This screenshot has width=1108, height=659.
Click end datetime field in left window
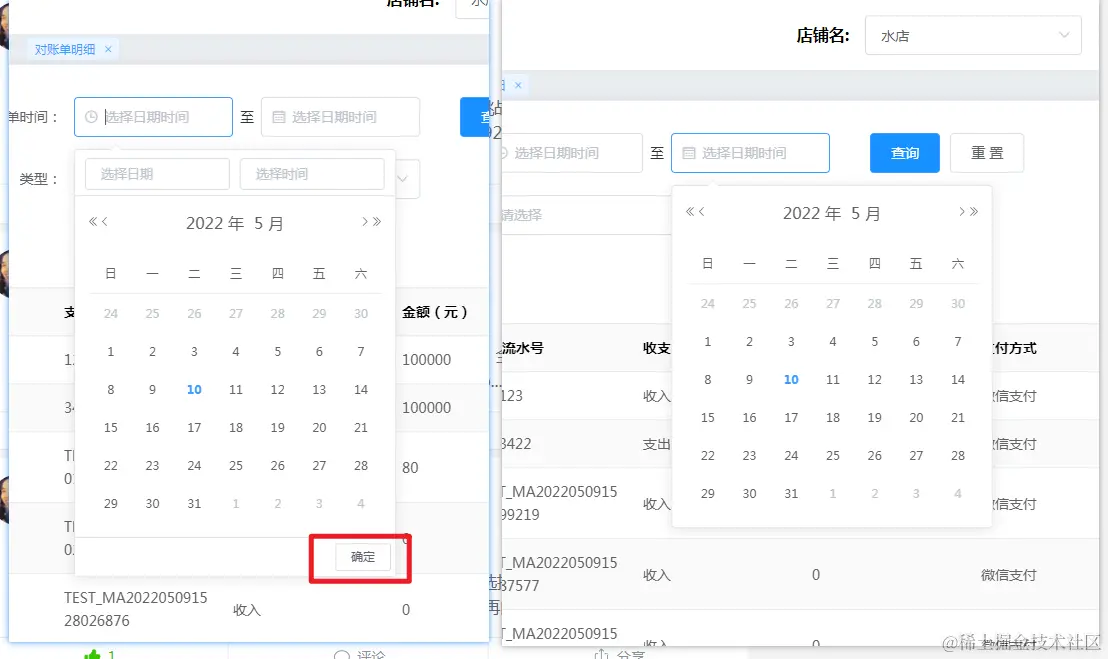340,117
